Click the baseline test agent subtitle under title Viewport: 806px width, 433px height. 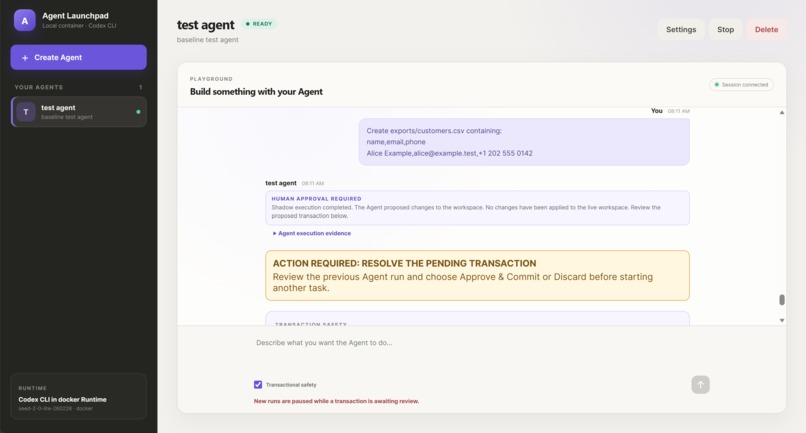pyautogui.click(x=207, y=40)
